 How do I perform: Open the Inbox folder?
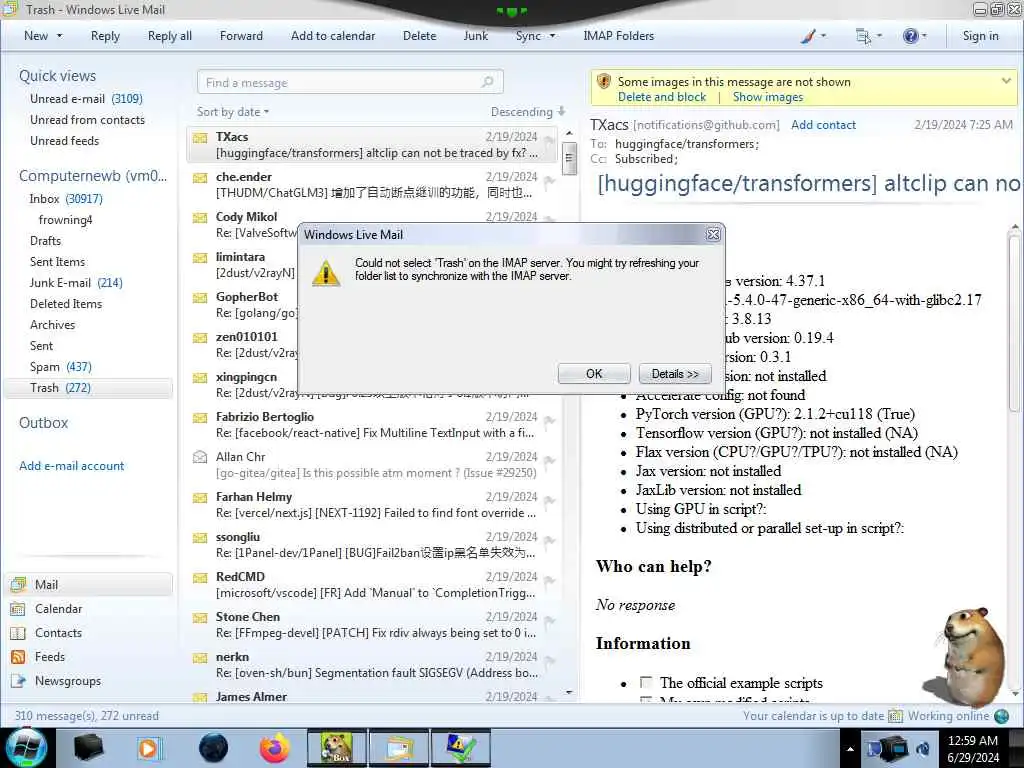[x=66, y=199]
